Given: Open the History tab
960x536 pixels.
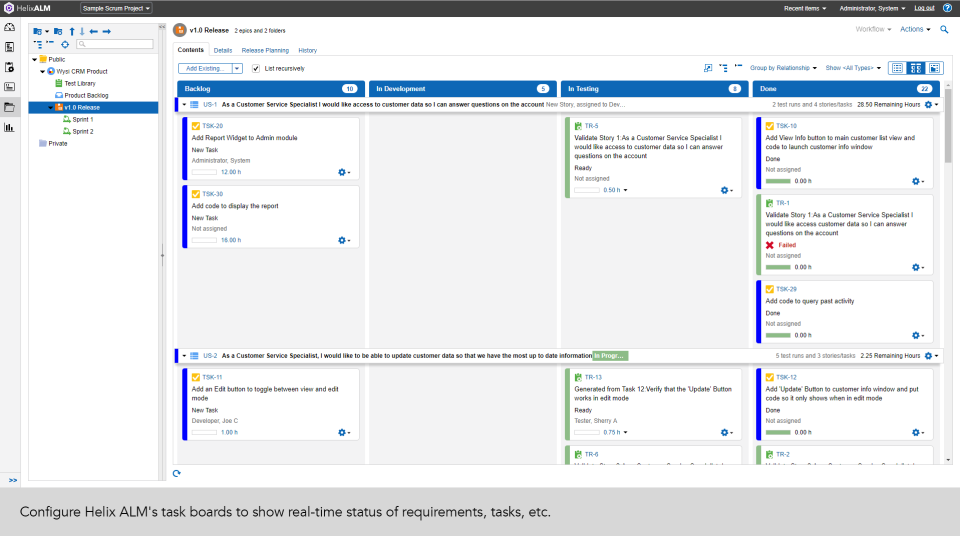Looking at the screenshot, I should tap(307, 50).
